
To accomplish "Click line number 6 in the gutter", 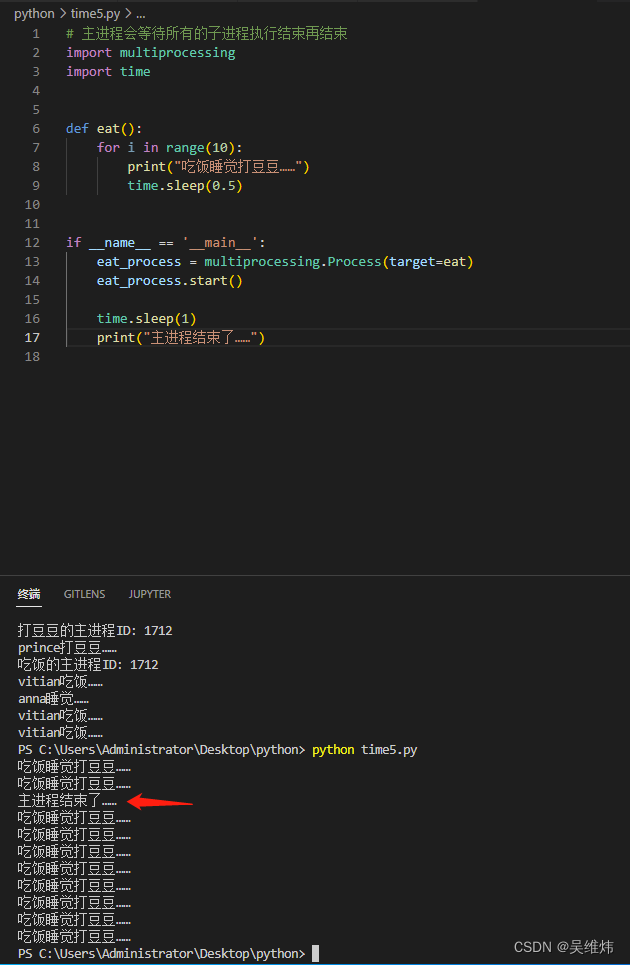I will click(x=36, y=129).
